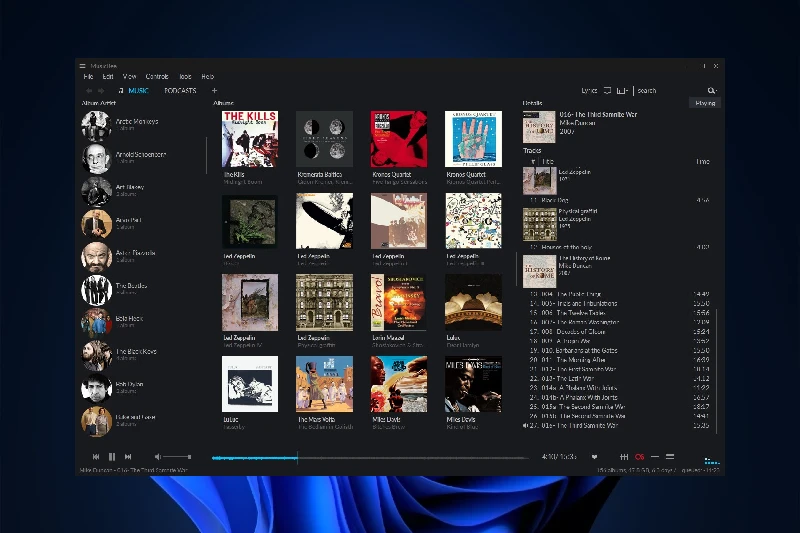Screen dimensions: 800x533
Task: Click the search magnifier icon
Action: (711, 90)
